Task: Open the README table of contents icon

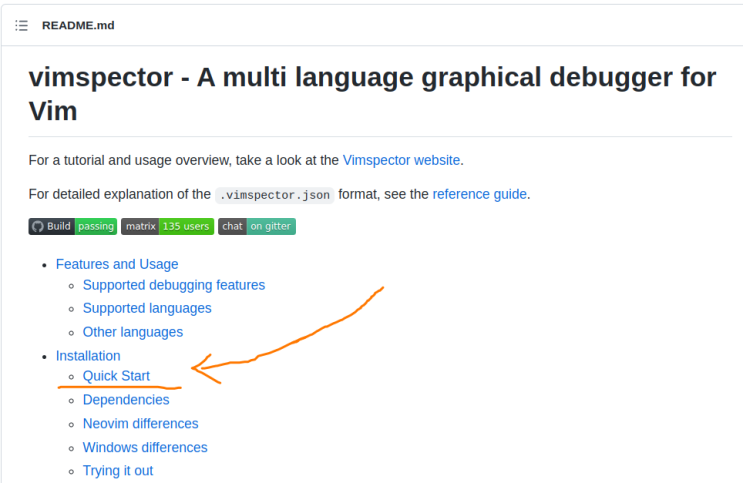Action: [21, 25]
